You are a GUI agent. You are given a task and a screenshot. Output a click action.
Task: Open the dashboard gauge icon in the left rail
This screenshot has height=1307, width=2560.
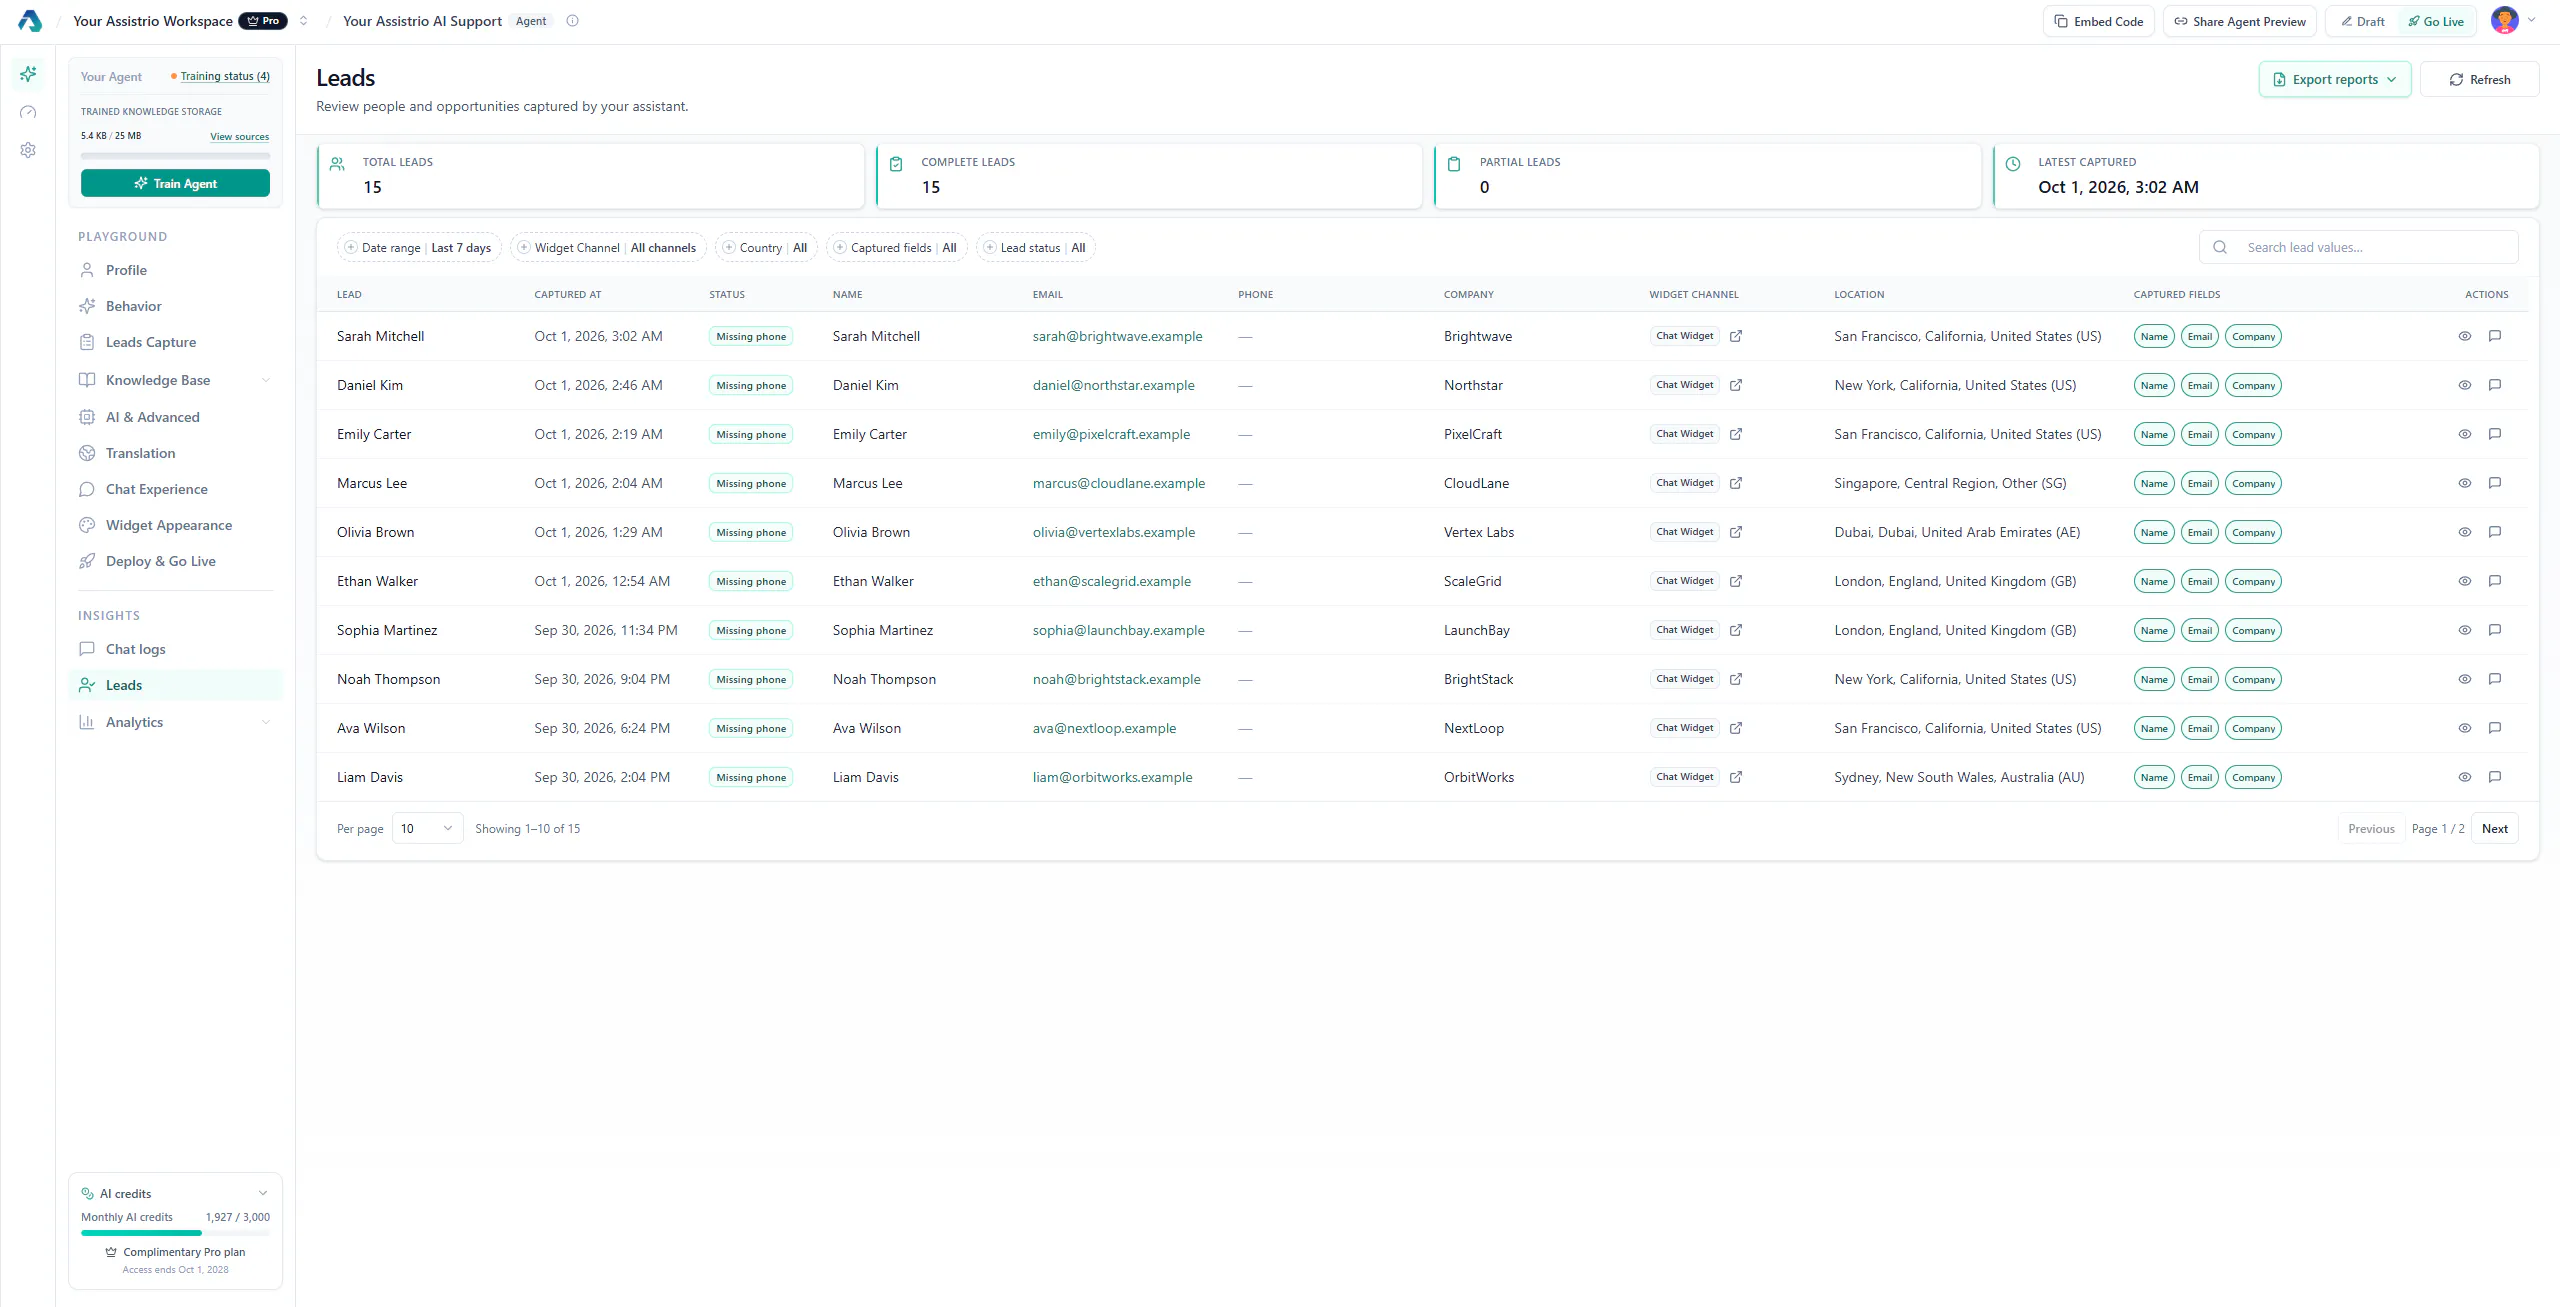coord(28,112)
